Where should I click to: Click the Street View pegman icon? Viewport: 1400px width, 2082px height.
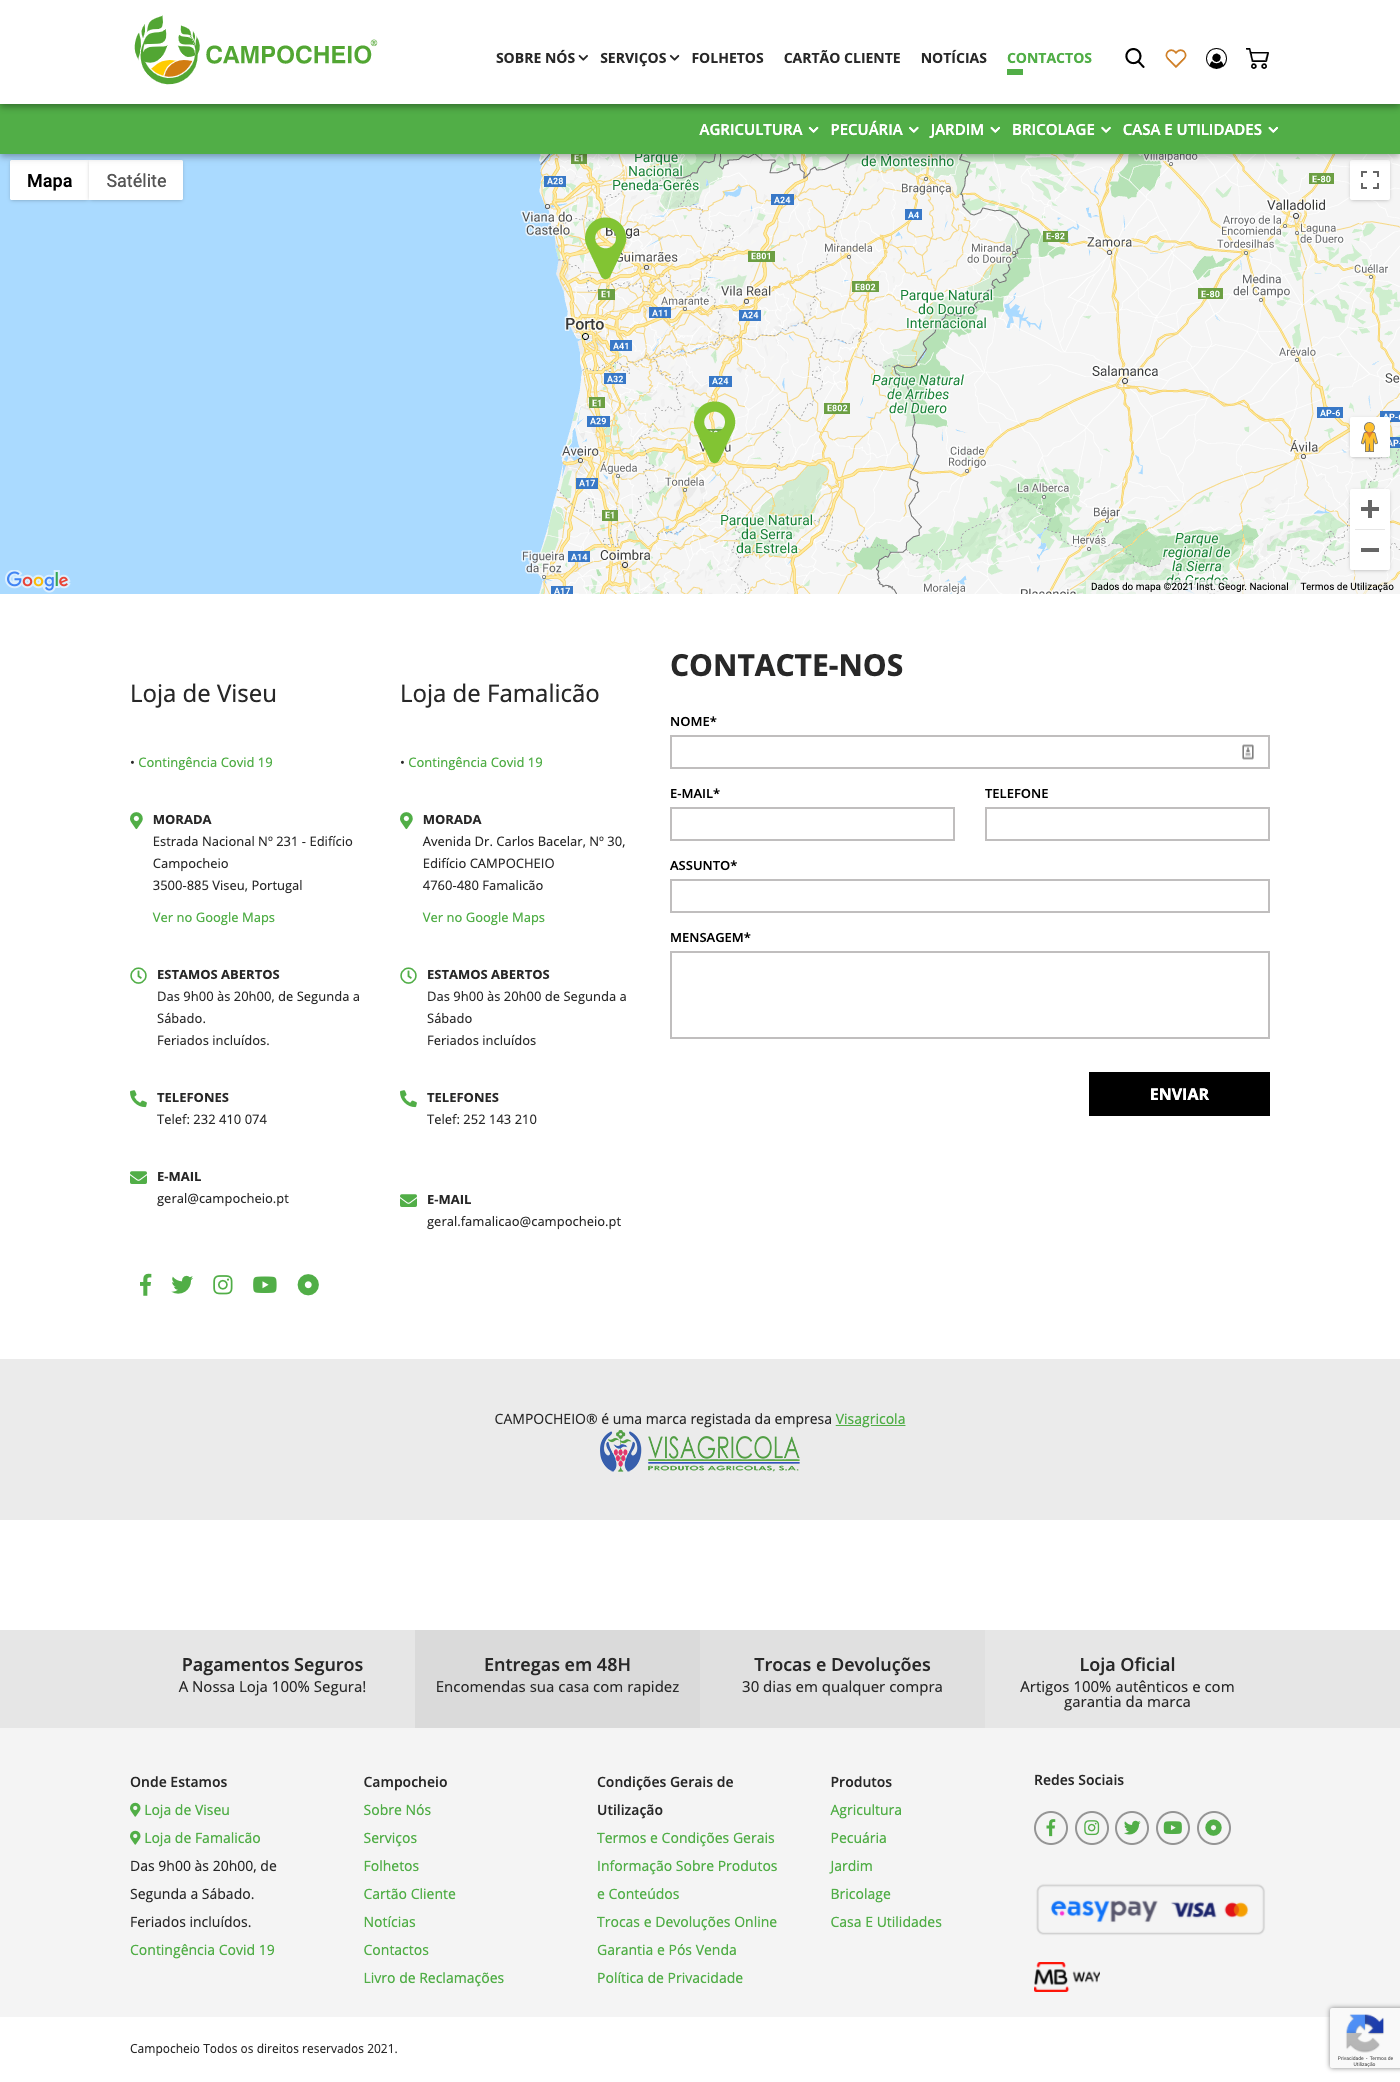[x=1369, y=437]
